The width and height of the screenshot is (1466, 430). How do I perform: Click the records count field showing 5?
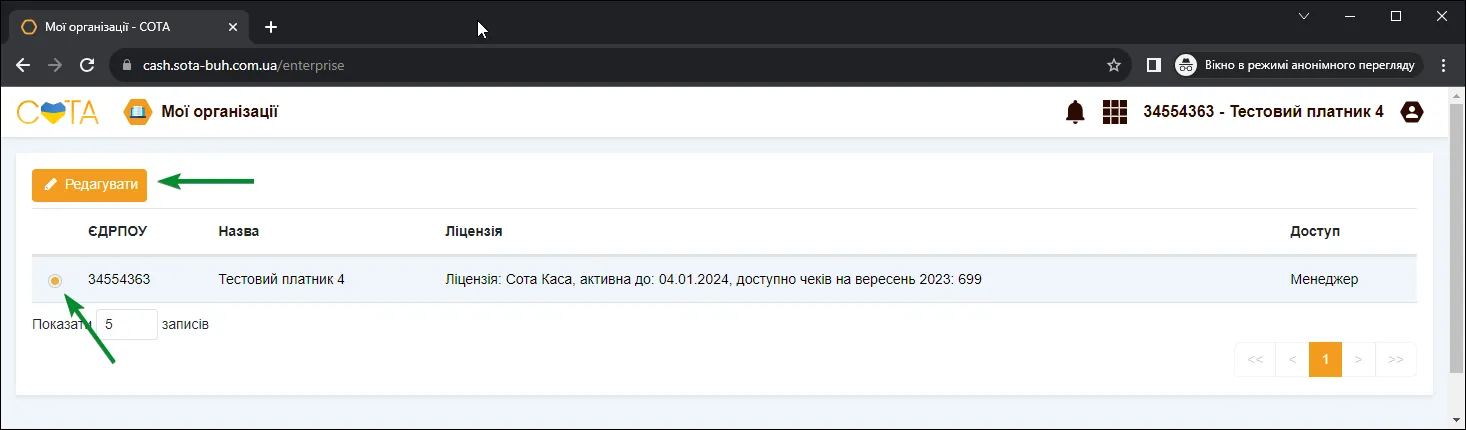click(x=127, y=324)
